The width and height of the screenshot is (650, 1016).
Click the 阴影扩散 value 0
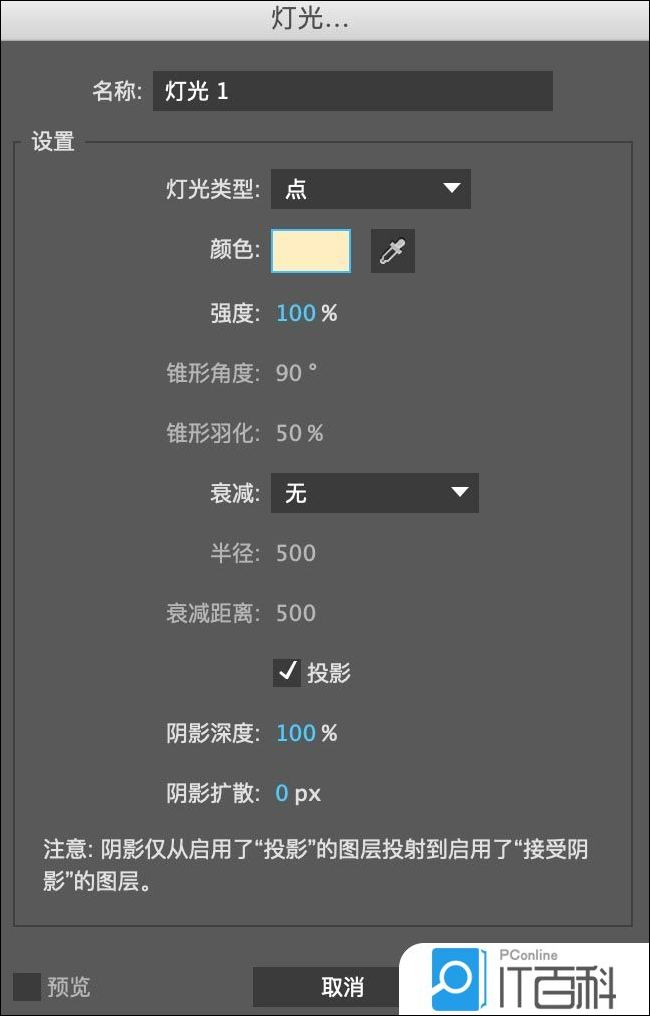[282, 793]
